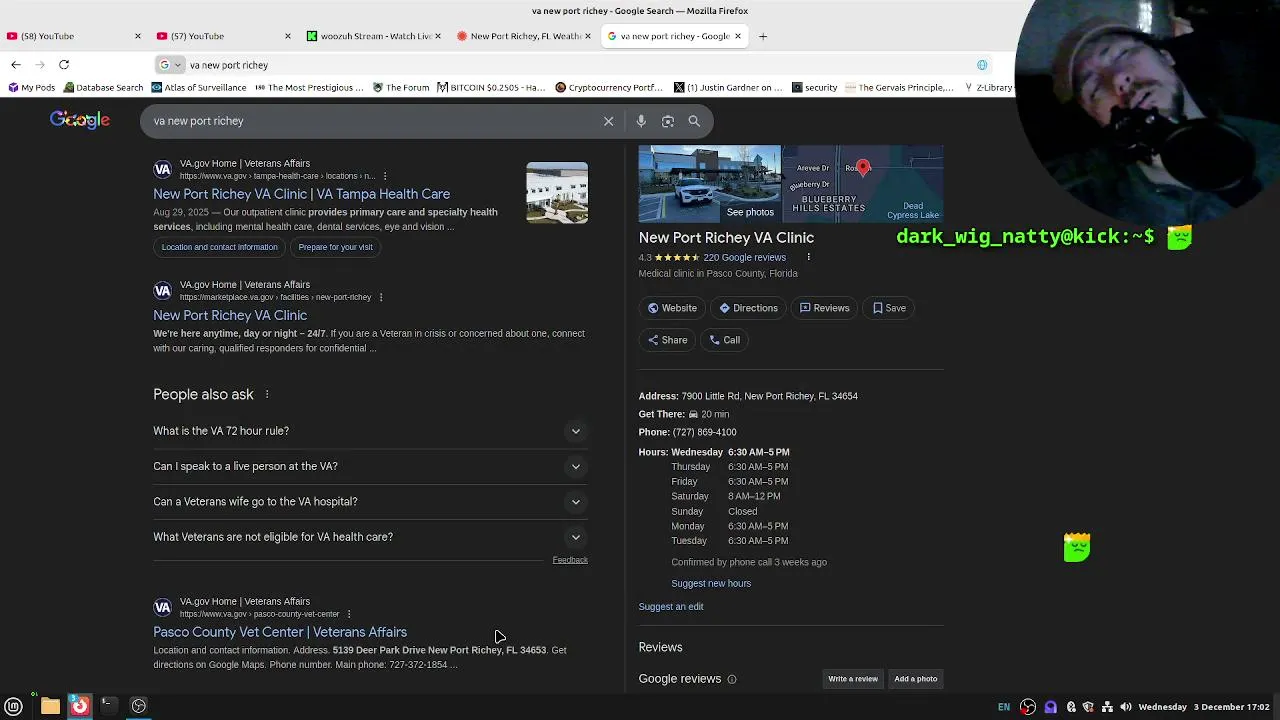1280x720 pixels.
Task: Open the file manager from the taskbar
Action: tap(50, 706)
